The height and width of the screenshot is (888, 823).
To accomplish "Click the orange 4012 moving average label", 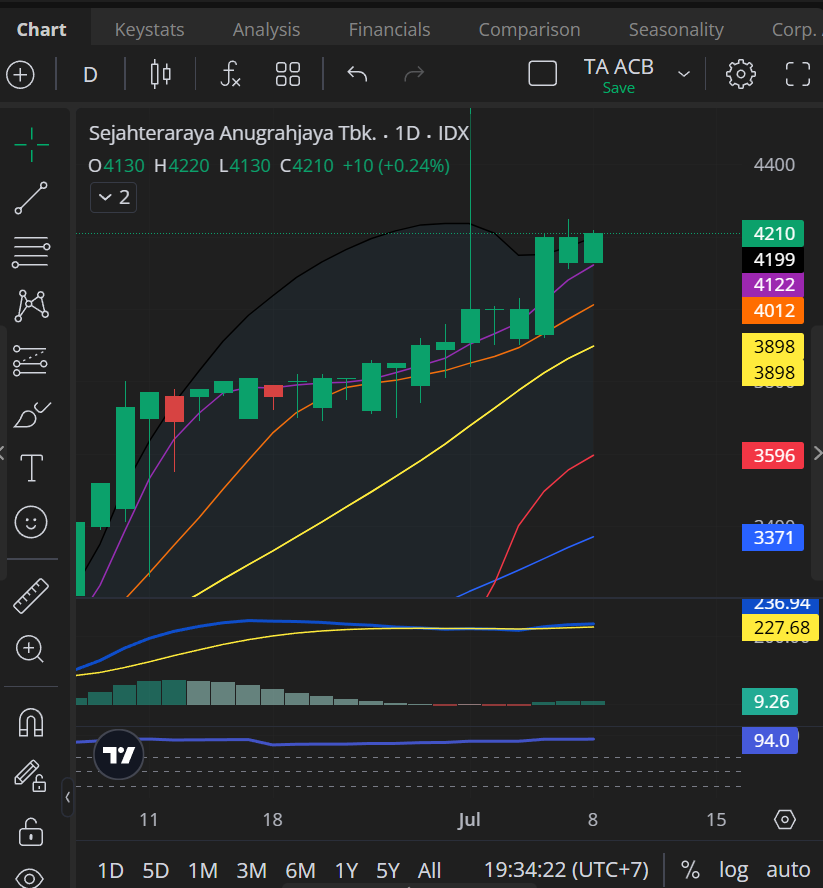I will (773, 310).
